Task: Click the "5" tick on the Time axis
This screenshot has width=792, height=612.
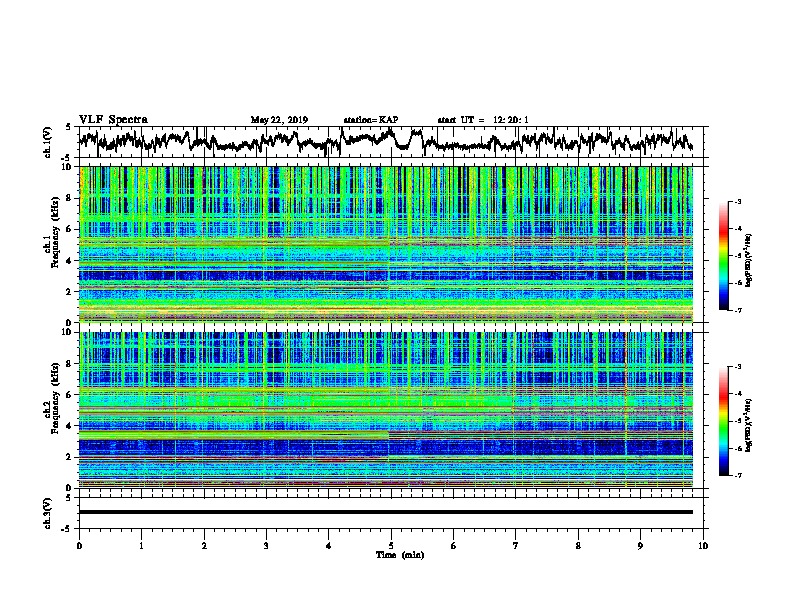Action: 391,545
